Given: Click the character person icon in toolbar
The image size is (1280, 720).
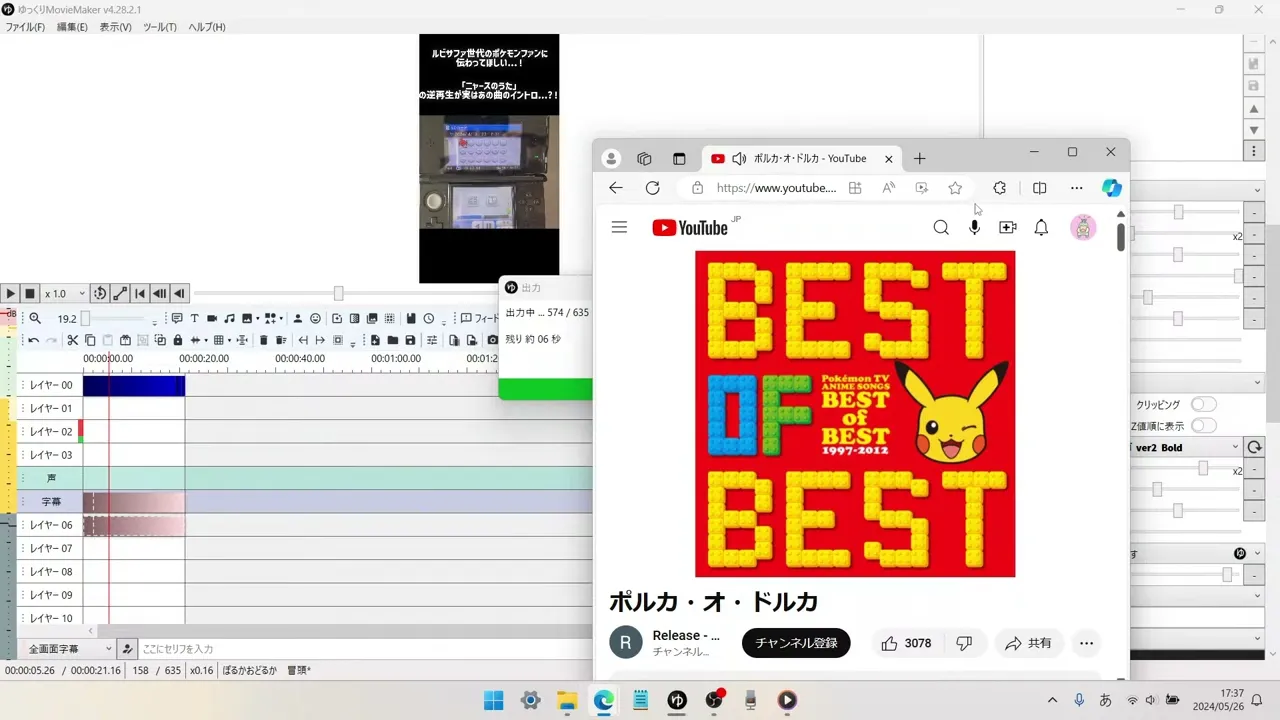Looking at the screenshot, I should tap(297, 318).
